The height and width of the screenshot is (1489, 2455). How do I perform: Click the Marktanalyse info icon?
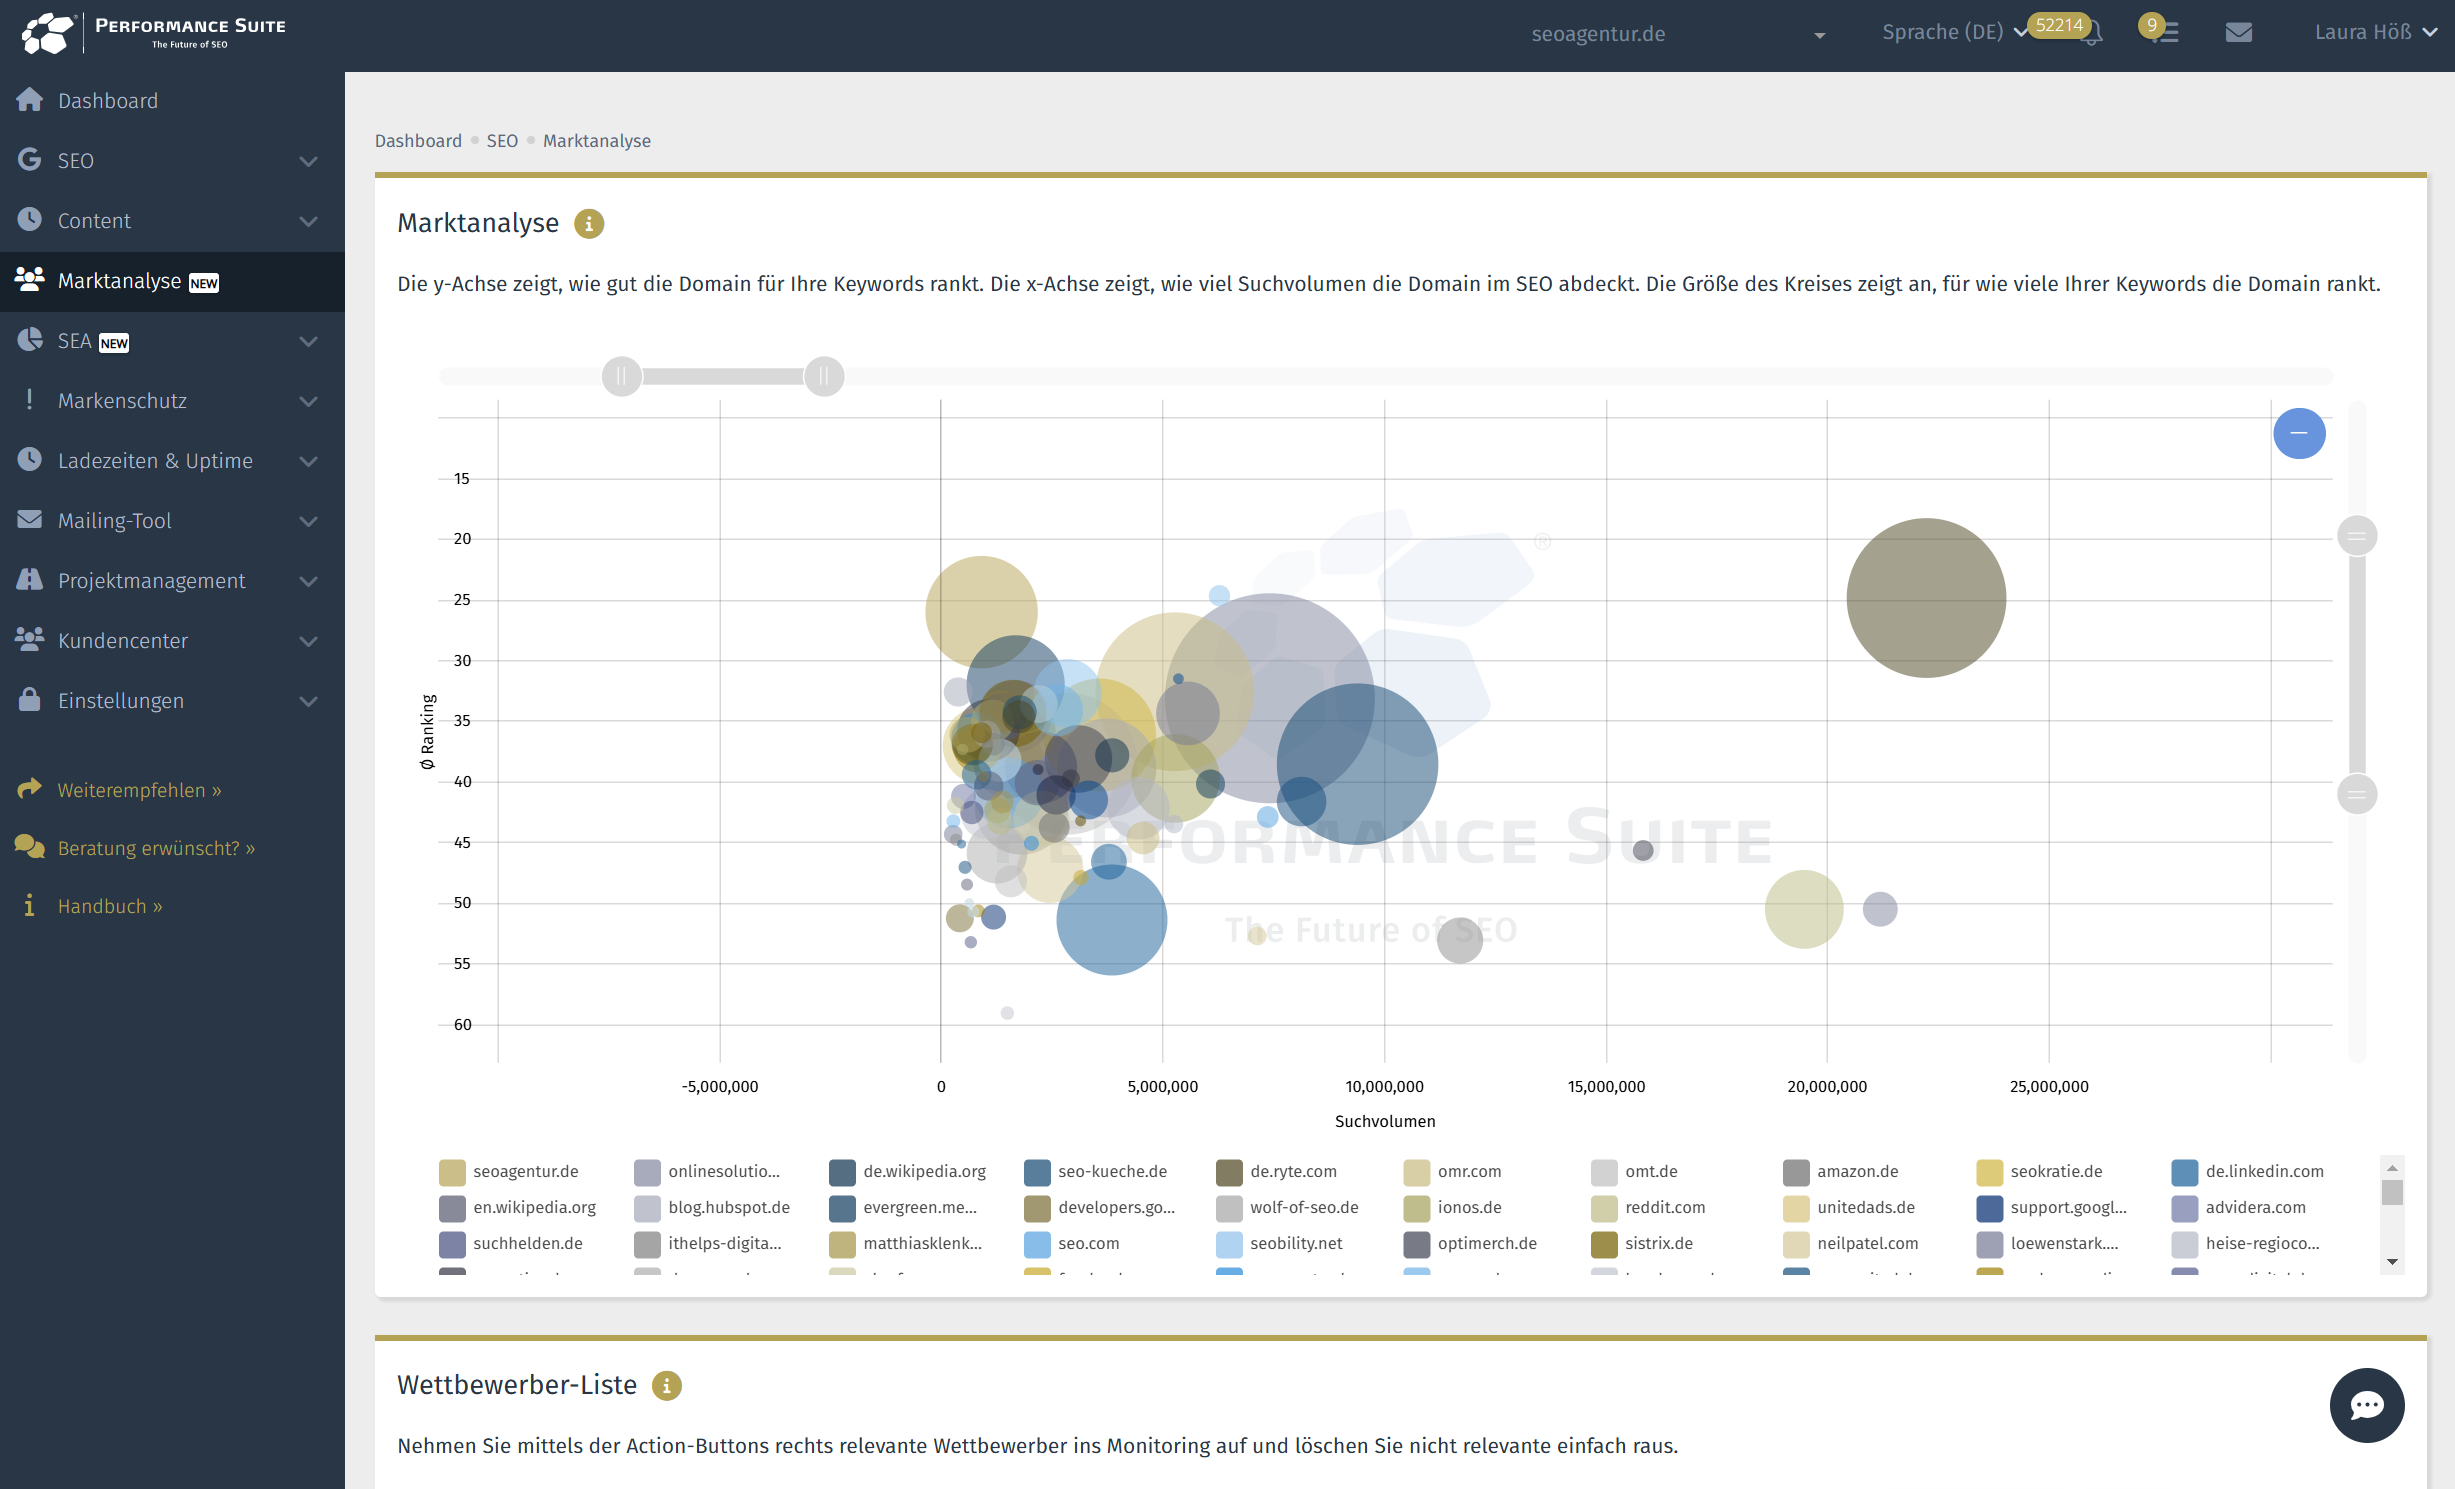(589, 224)
